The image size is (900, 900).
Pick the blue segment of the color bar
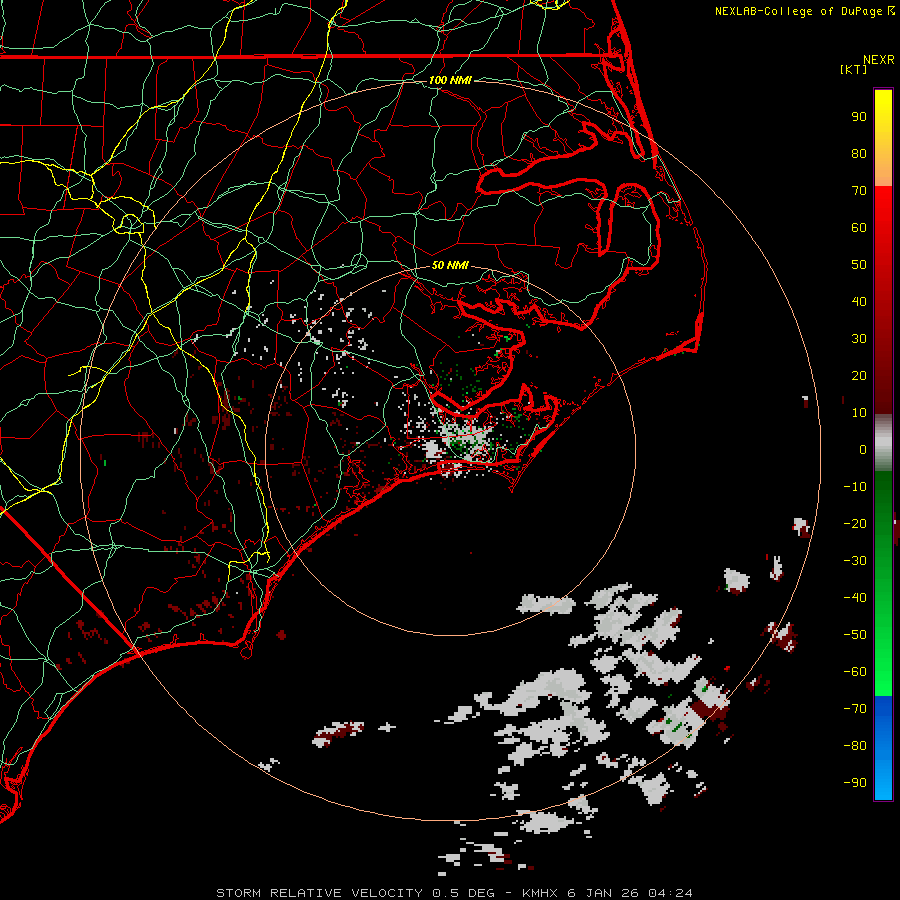coord(883,748)
